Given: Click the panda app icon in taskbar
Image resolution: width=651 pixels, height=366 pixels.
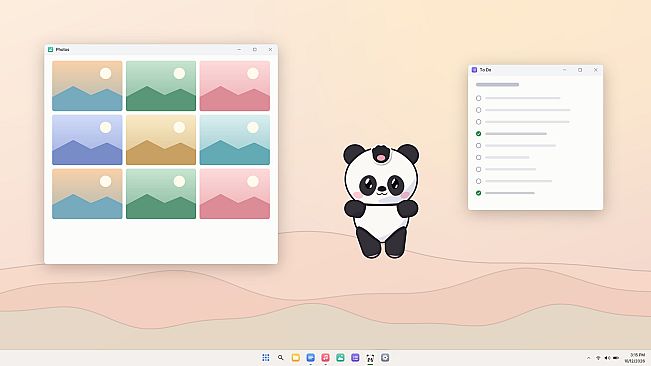Looking at the screenshot, I should (x=370, y=357).
